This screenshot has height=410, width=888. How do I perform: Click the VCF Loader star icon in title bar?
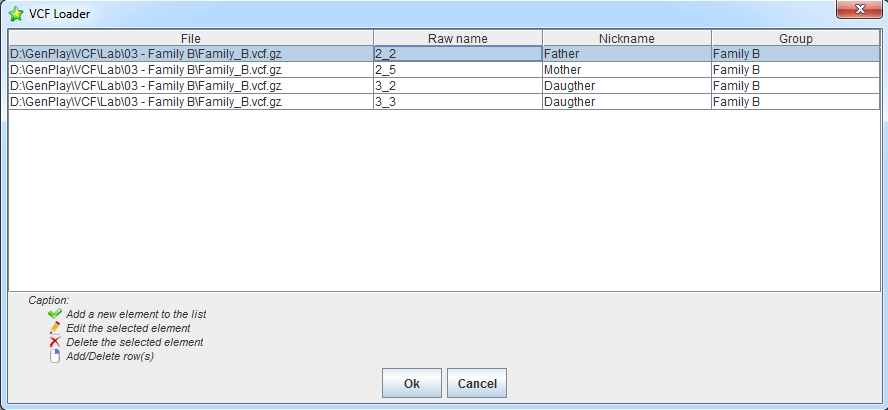coord(16,14)
